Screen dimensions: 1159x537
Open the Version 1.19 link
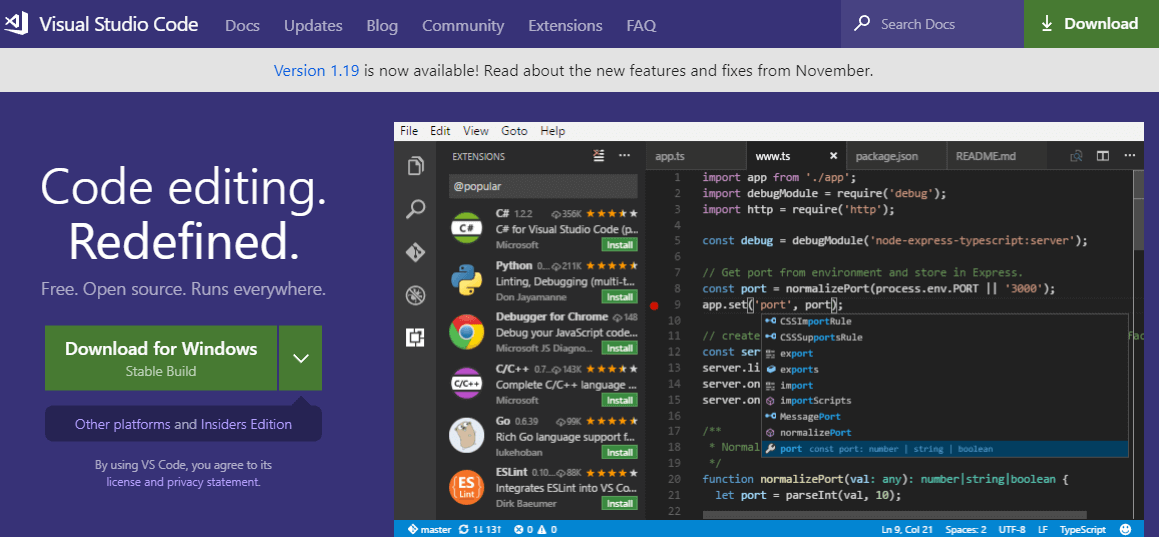[x=314, y=71]
